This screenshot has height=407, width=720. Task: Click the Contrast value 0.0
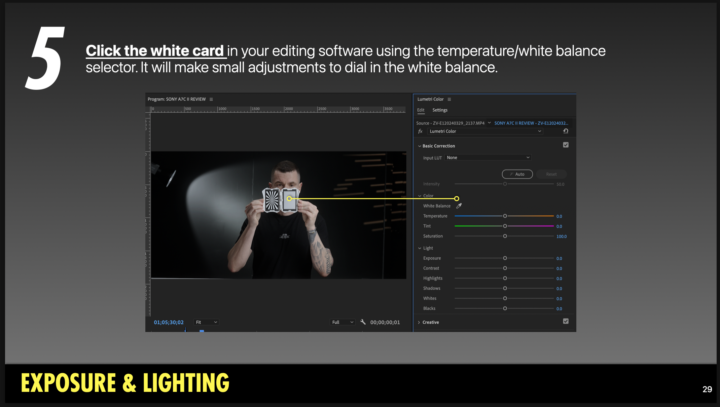click(559, 269)
